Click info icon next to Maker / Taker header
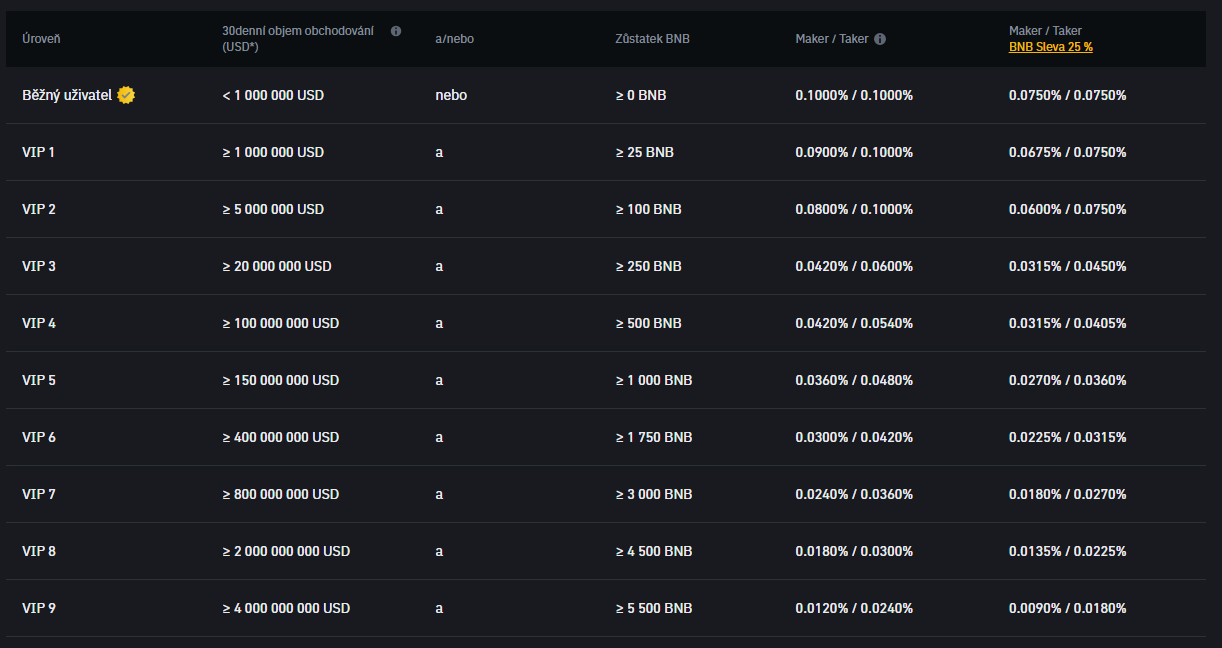Screen dimensions: 1222x648 pos(880,39)
